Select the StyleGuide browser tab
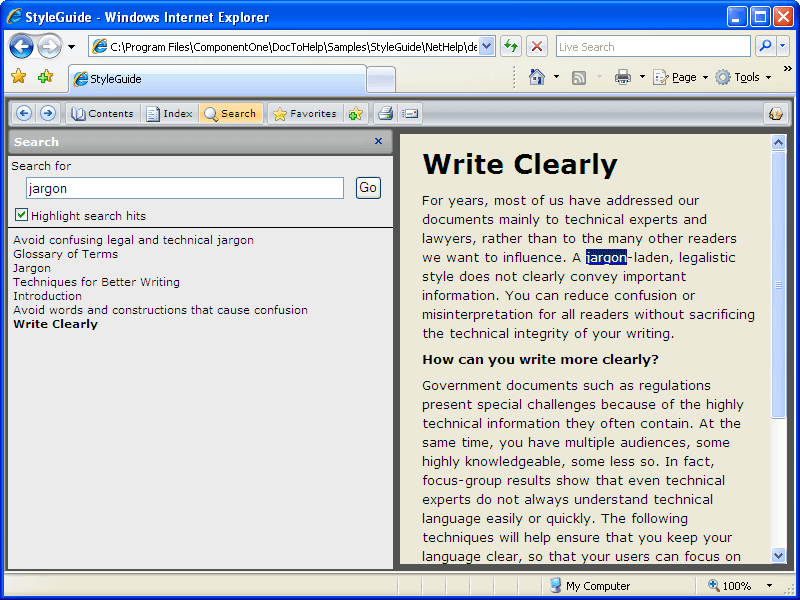800x600 pixels. (217, 79)
